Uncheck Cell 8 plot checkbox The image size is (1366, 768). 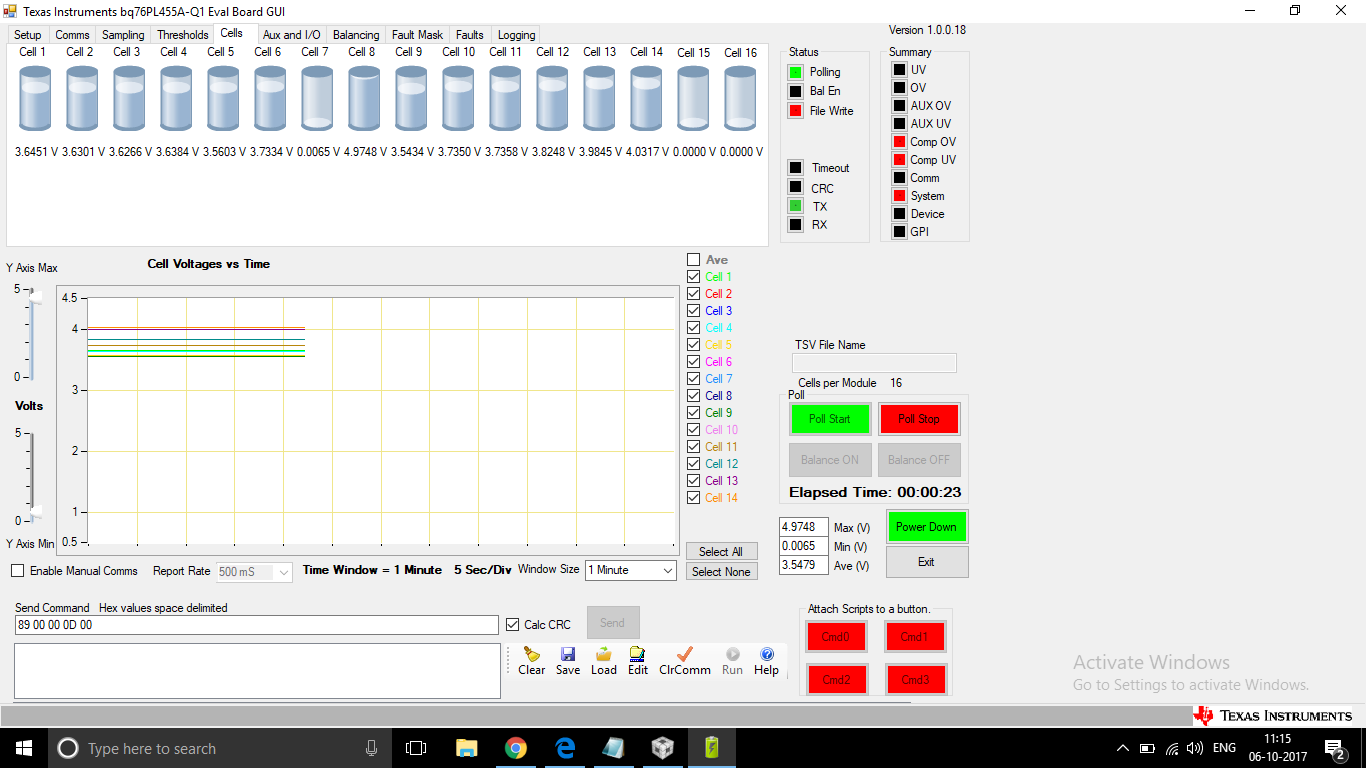point(694,396)
